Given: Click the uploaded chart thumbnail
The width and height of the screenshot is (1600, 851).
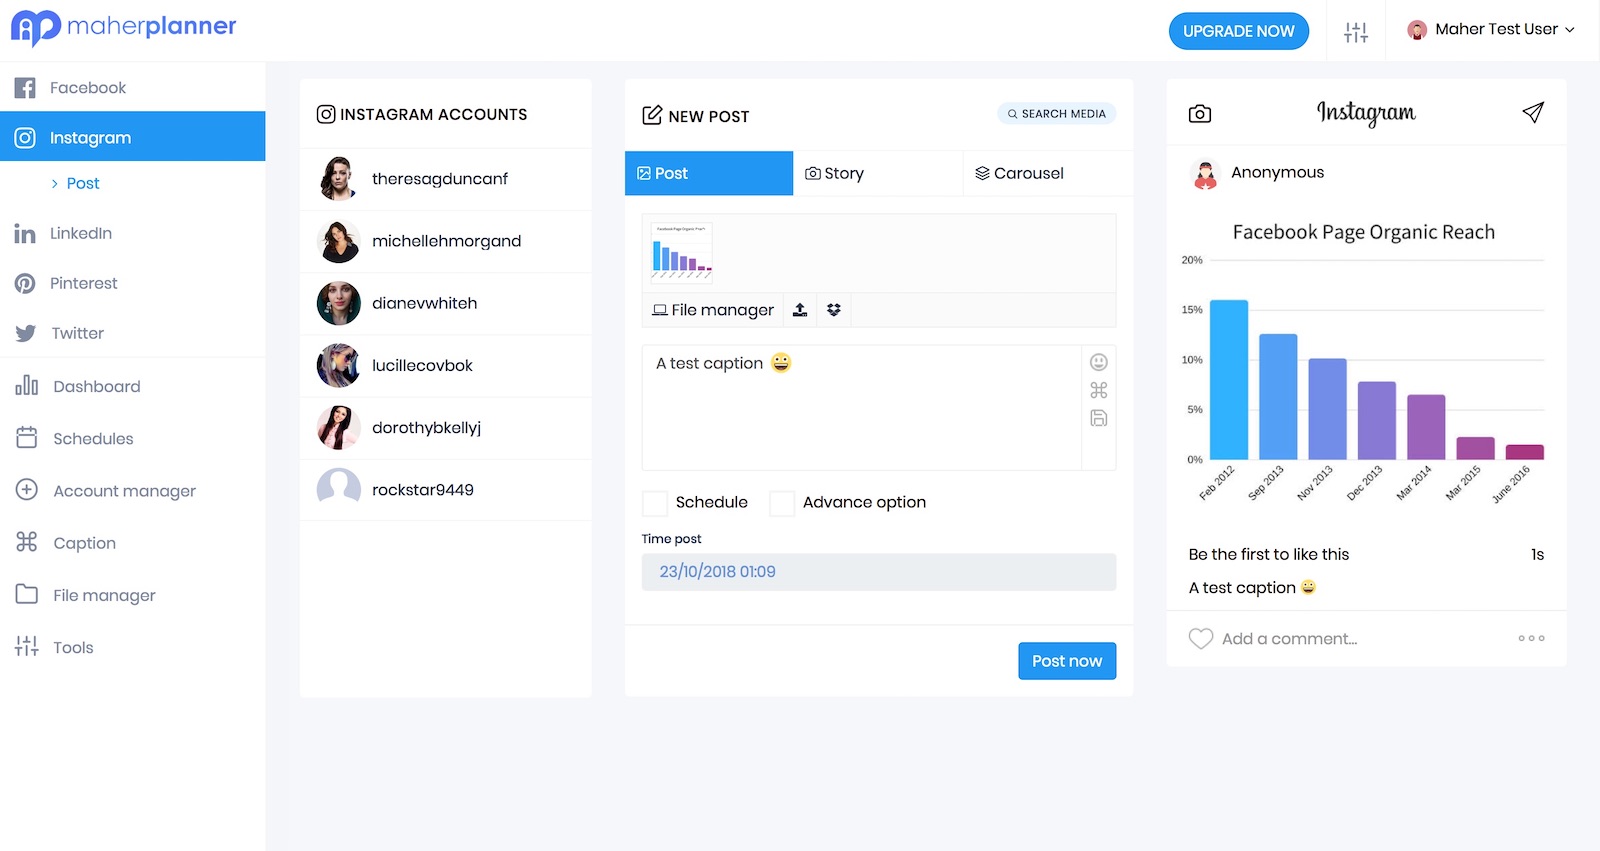Looking at the screenshot, I should 682,253.
